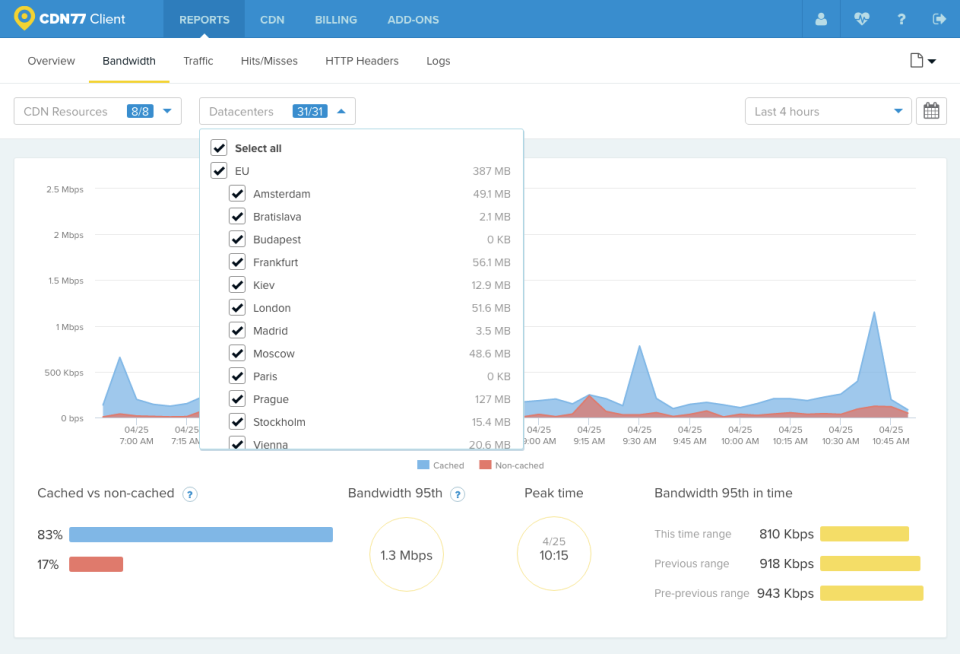Screen dimensions: 960x654
Task: Toggle the Frankfurt datacenter checkbox
Action: tap(237, 262)
